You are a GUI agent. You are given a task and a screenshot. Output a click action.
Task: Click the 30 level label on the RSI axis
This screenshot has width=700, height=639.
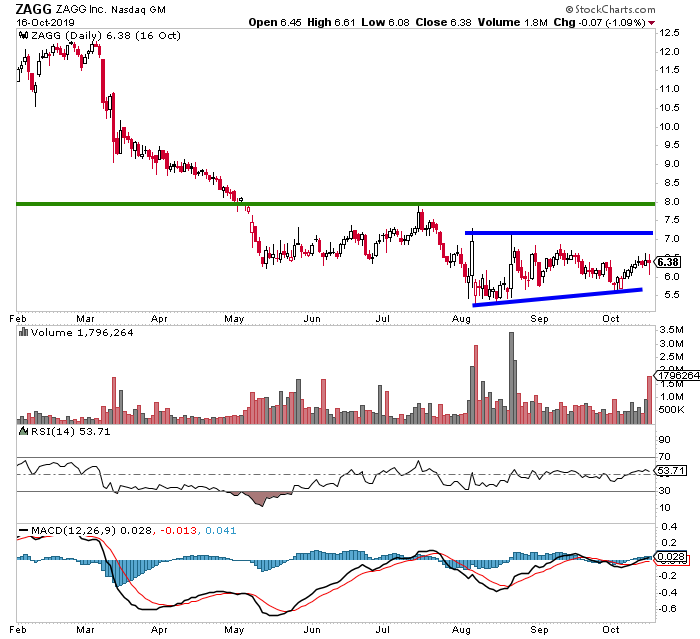point(665,490)
